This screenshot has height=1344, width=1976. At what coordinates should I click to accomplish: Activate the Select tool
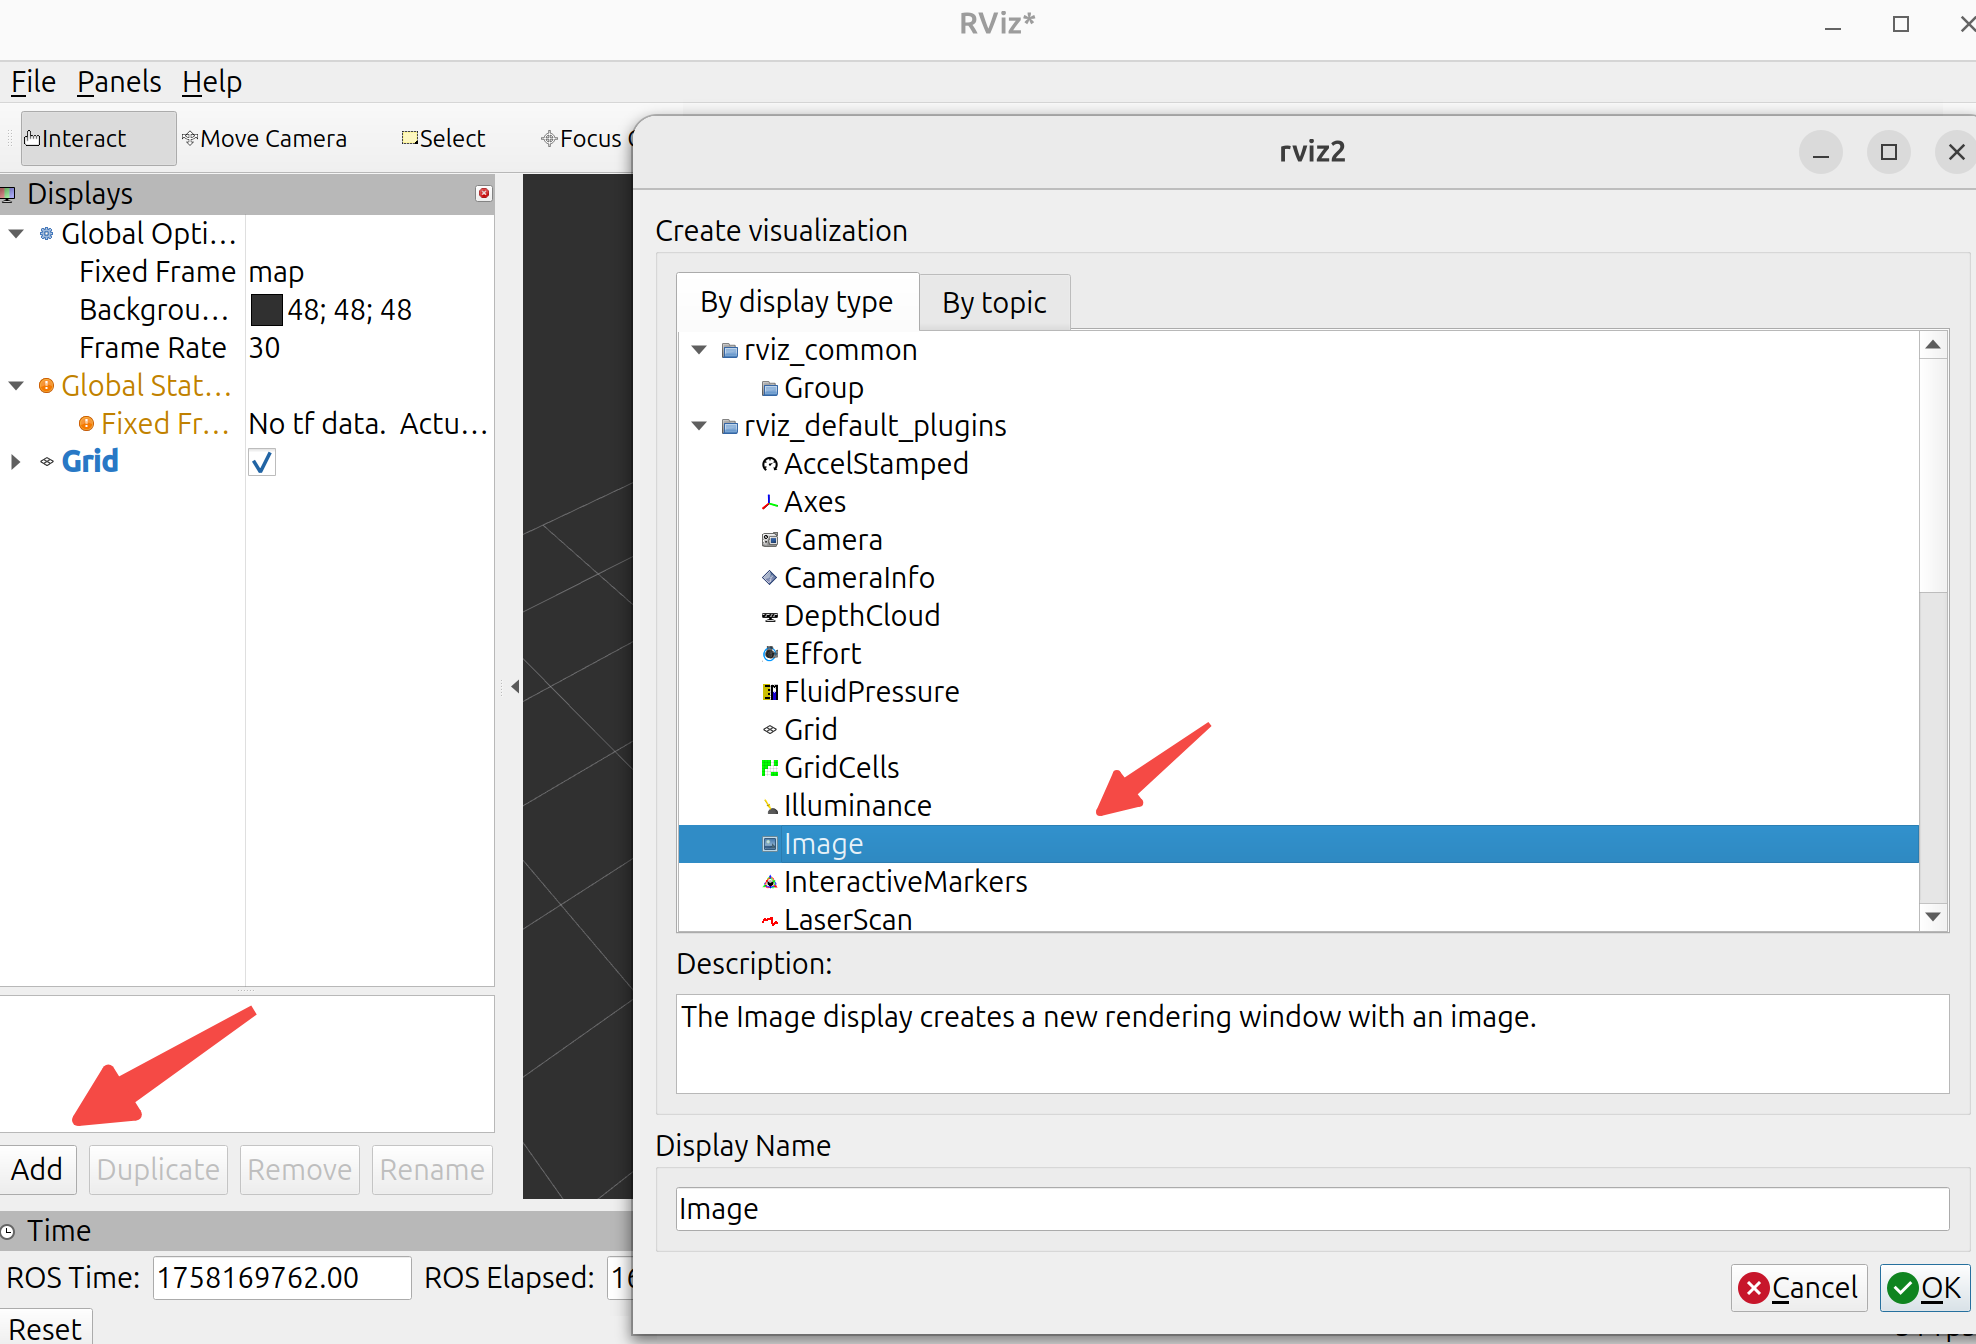[x=443, y=138]
